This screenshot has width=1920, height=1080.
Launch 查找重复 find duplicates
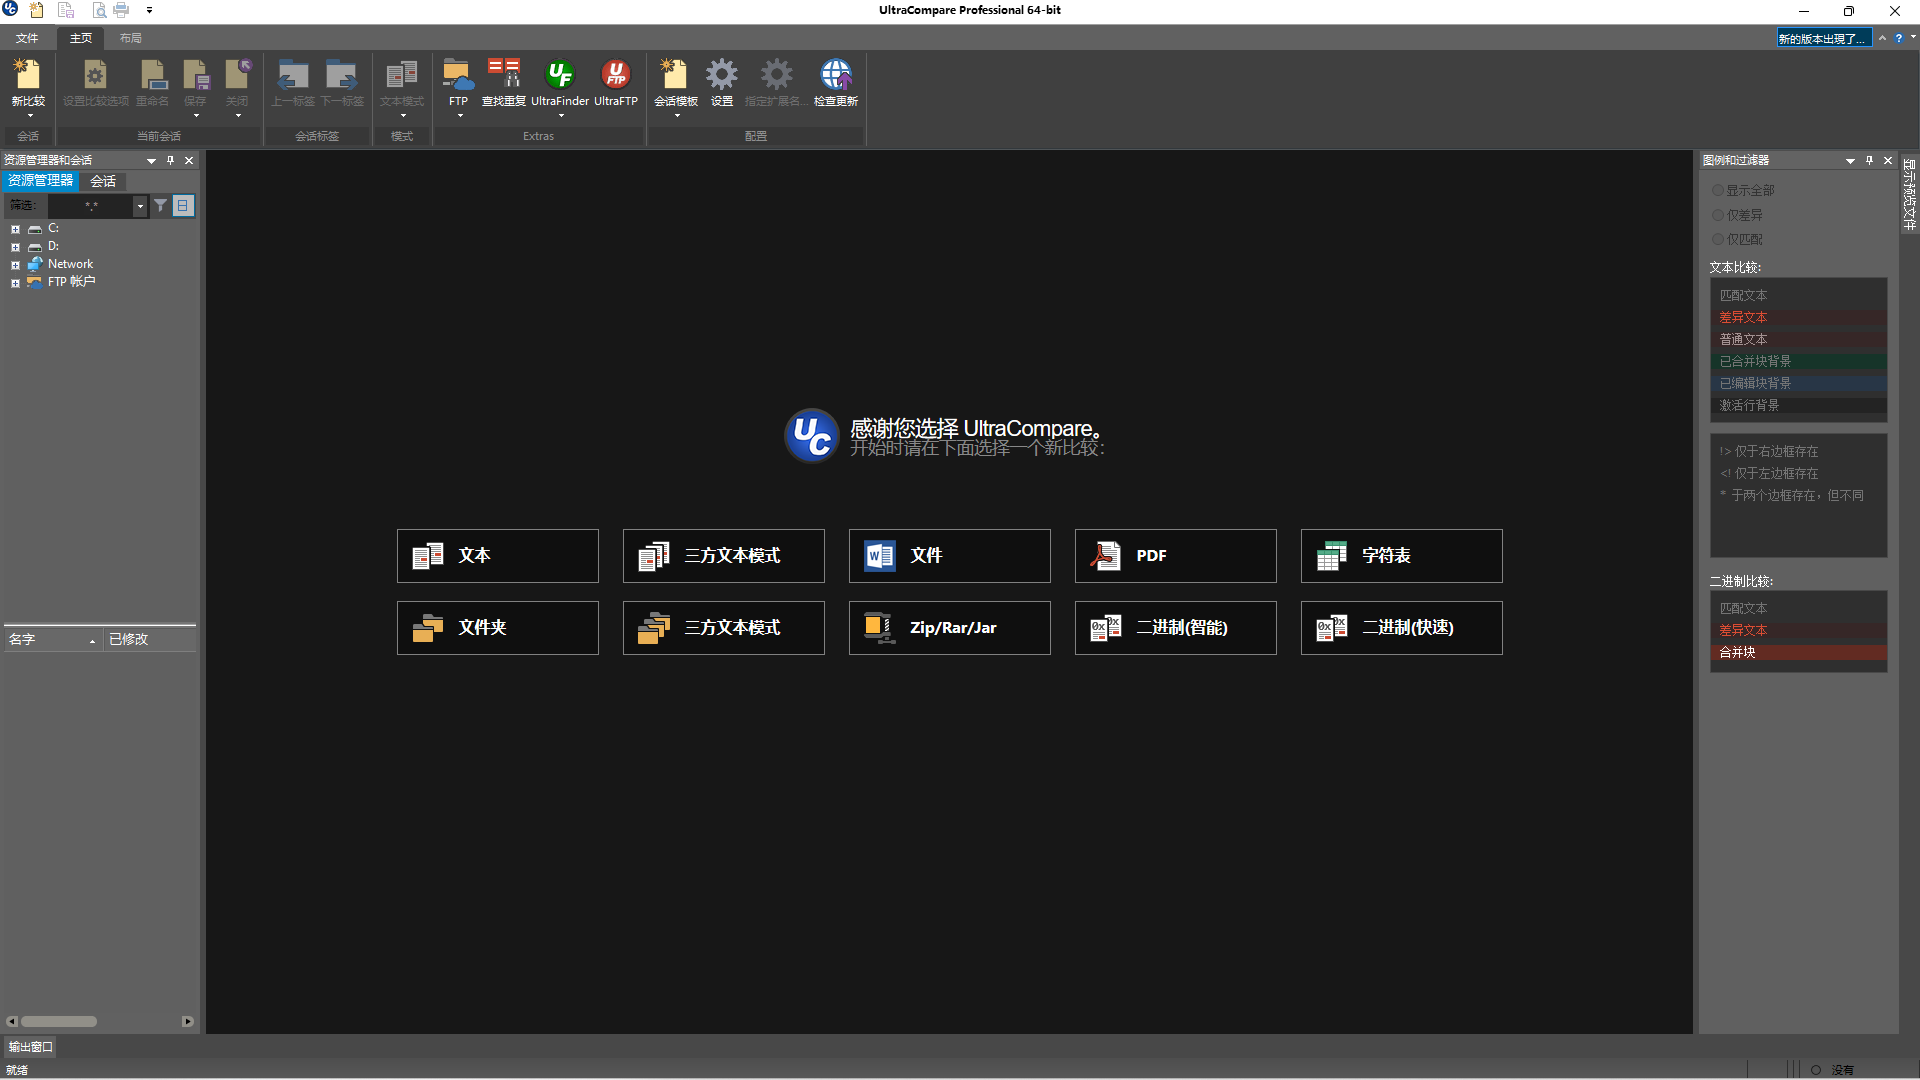point(504,75)
